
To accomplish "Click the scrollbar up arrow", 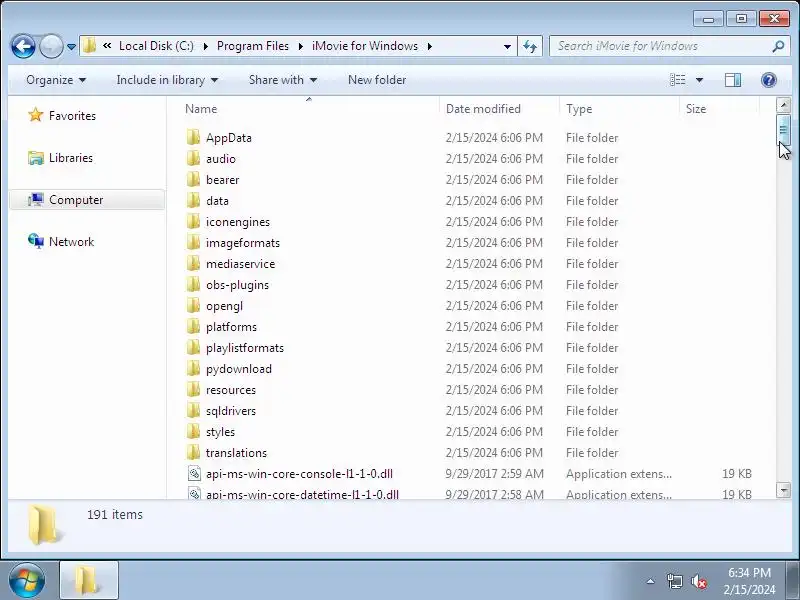I will (783, 105).
